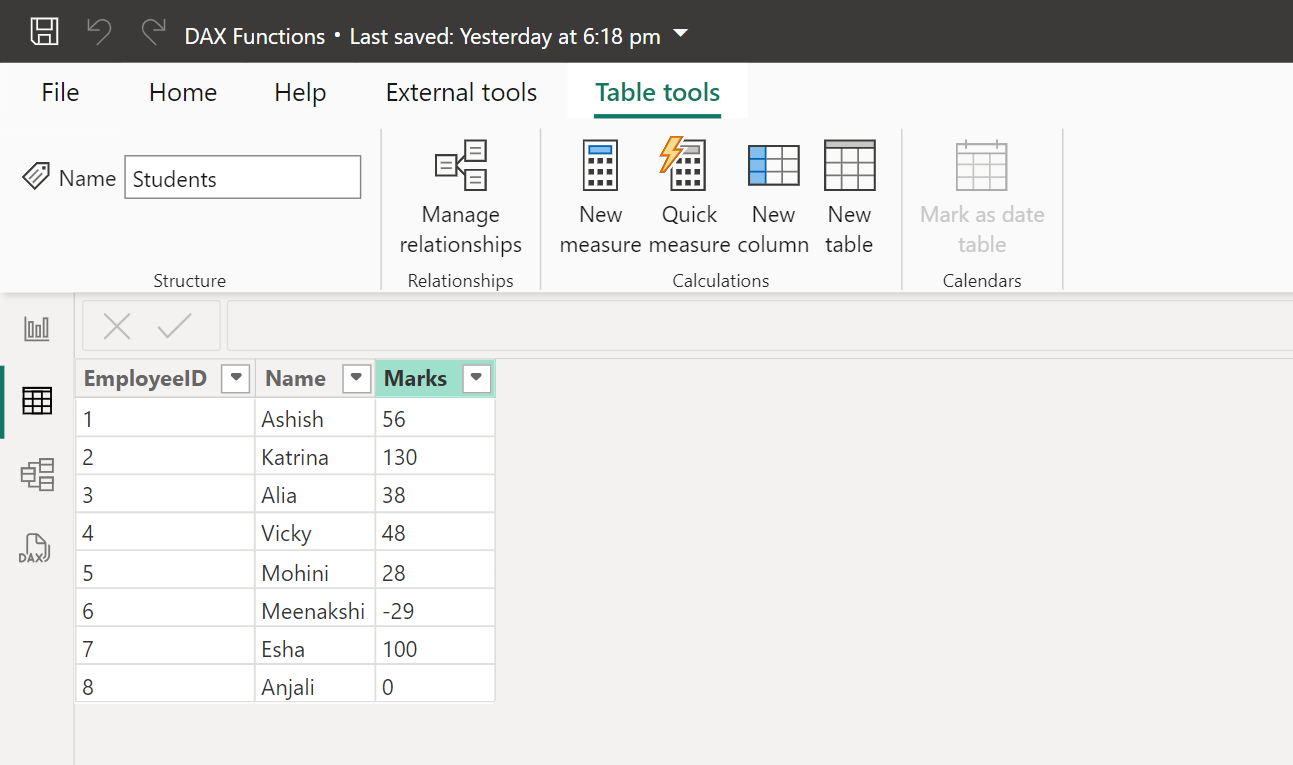Open the External tools tab
1293x765 pixels.
pyautogui.click(x=461, y=92)
